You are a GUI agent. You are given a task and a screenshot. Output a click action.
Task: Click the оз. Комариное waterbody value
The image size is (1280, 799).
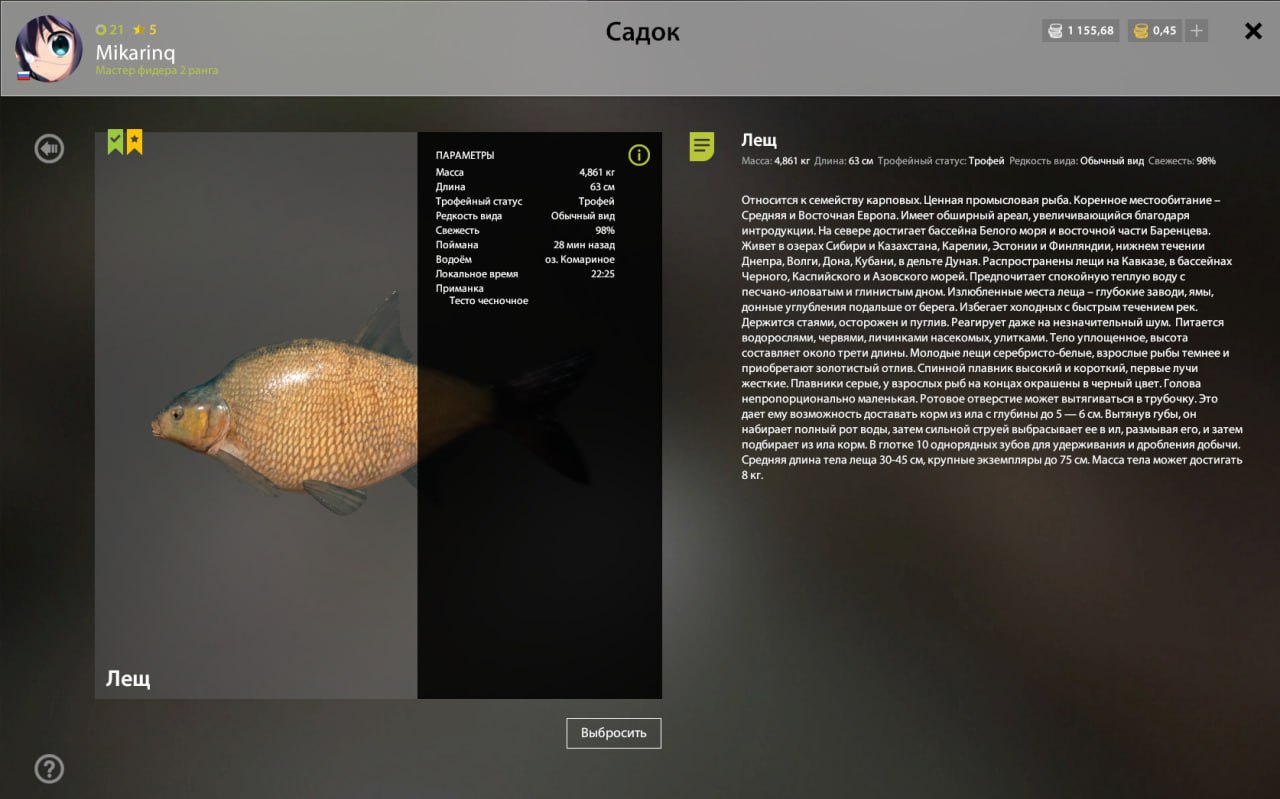pos(579,260)
